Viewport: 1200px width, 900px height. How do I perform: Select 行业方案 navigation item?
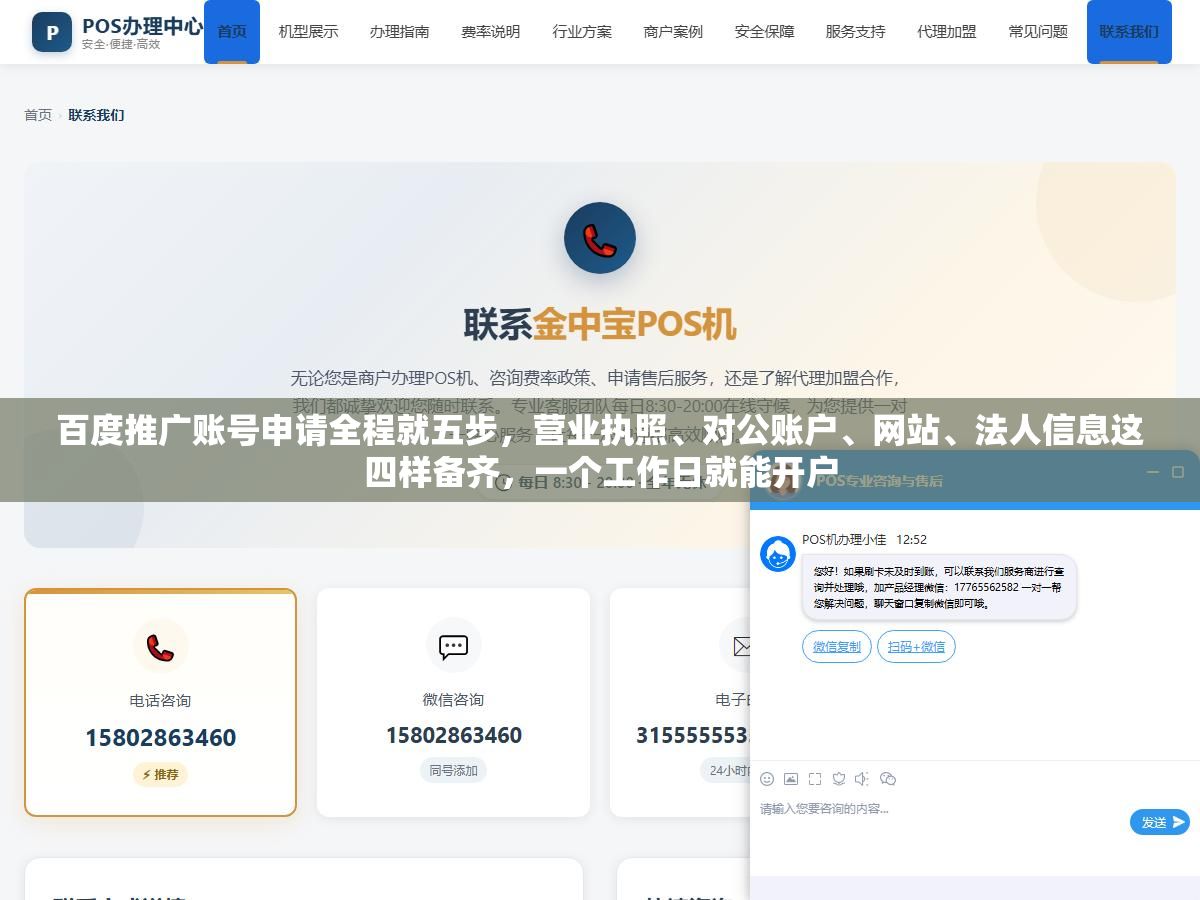(x=582, y=32)
